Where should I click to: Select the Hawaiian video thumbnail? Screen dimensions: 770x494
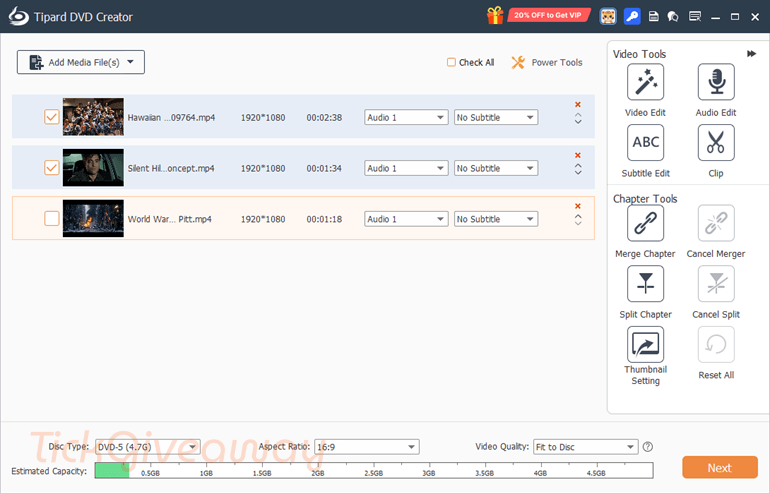click(x=93, y=117)
